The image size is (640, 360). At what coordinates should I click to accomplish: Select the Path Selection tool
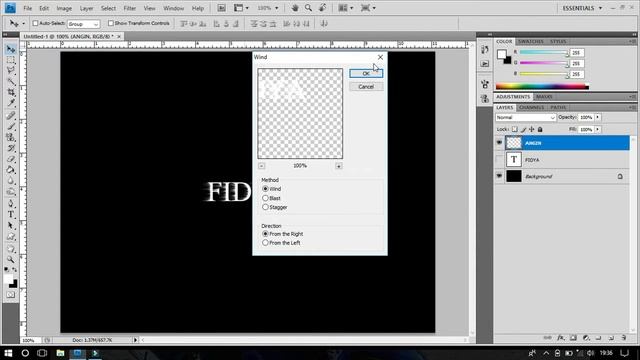click(x=11, y=226)
